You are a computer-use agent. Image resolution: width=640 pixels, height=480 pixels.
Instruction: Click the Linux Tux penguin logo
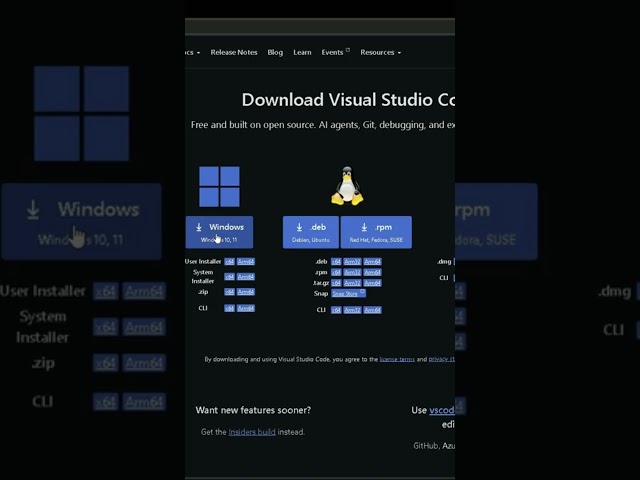347,186
